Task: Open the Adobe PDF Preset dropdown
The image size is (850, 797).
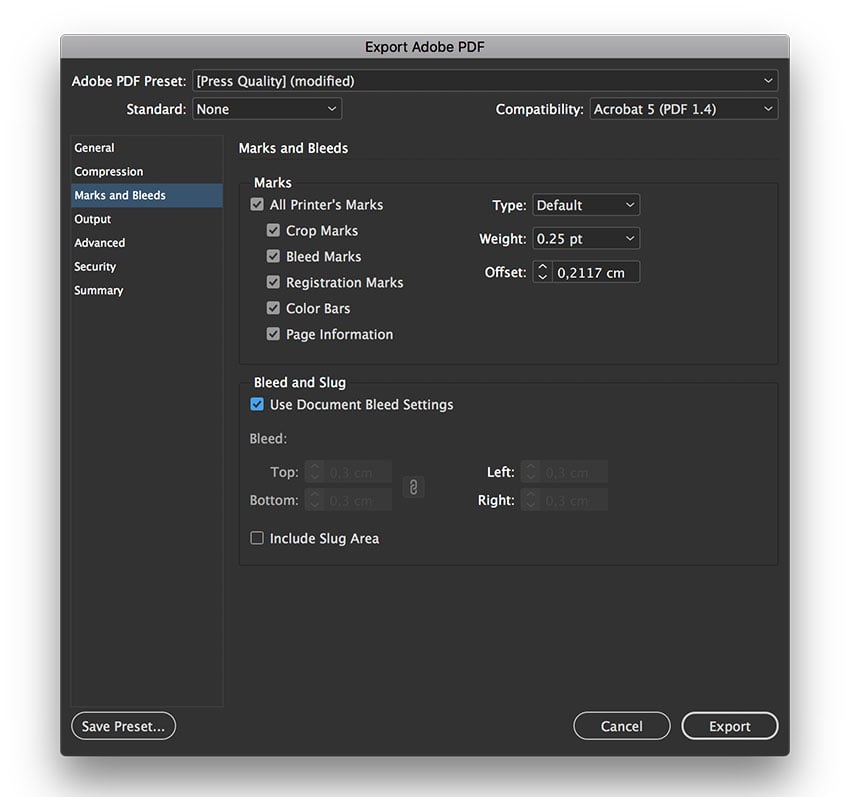Action: [485, 81]
